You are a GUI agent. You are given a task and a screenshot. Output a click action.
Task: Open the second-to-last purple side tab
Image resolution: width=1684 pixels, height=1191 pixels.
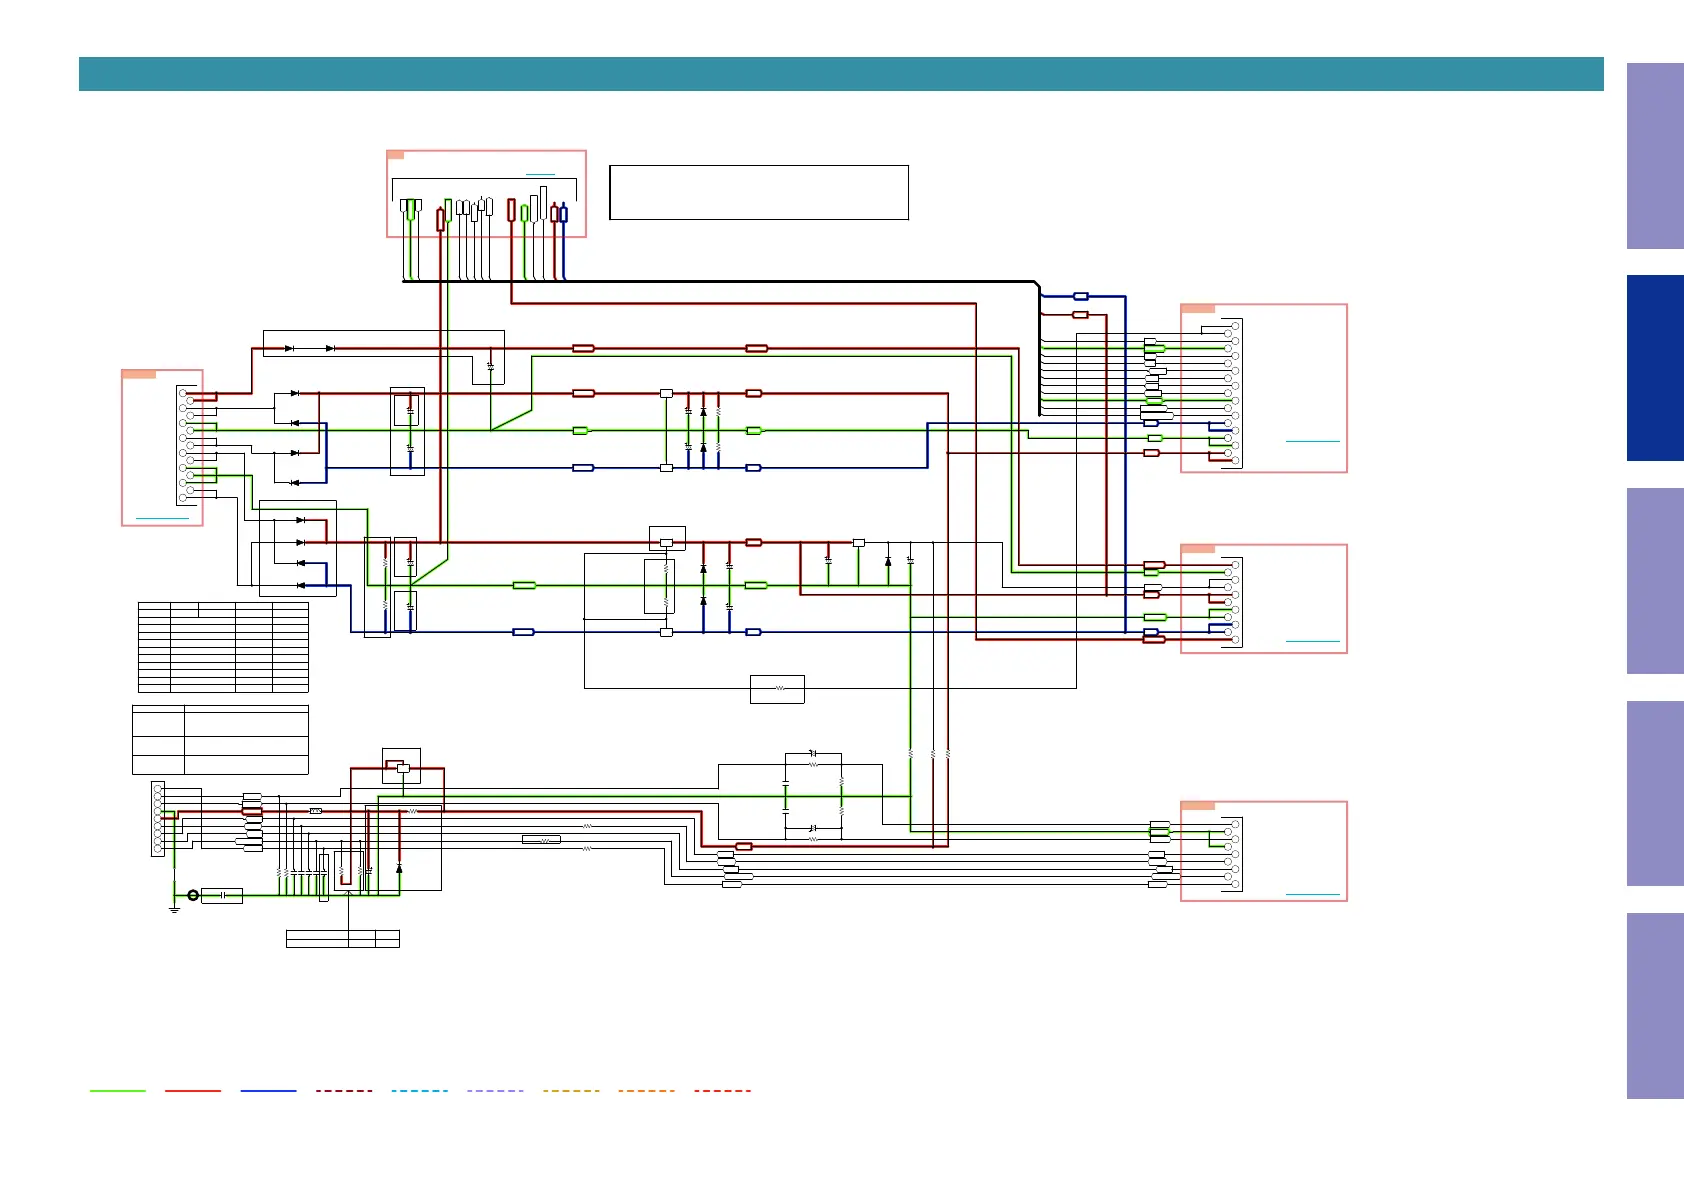point(1655,794)
